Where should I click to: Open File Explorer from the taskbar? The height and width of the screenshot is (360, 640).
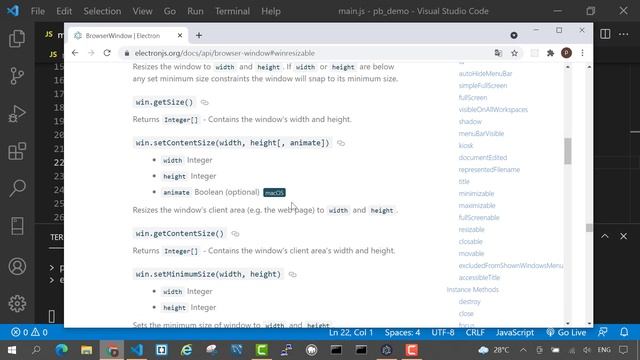[x=87, y=350]
